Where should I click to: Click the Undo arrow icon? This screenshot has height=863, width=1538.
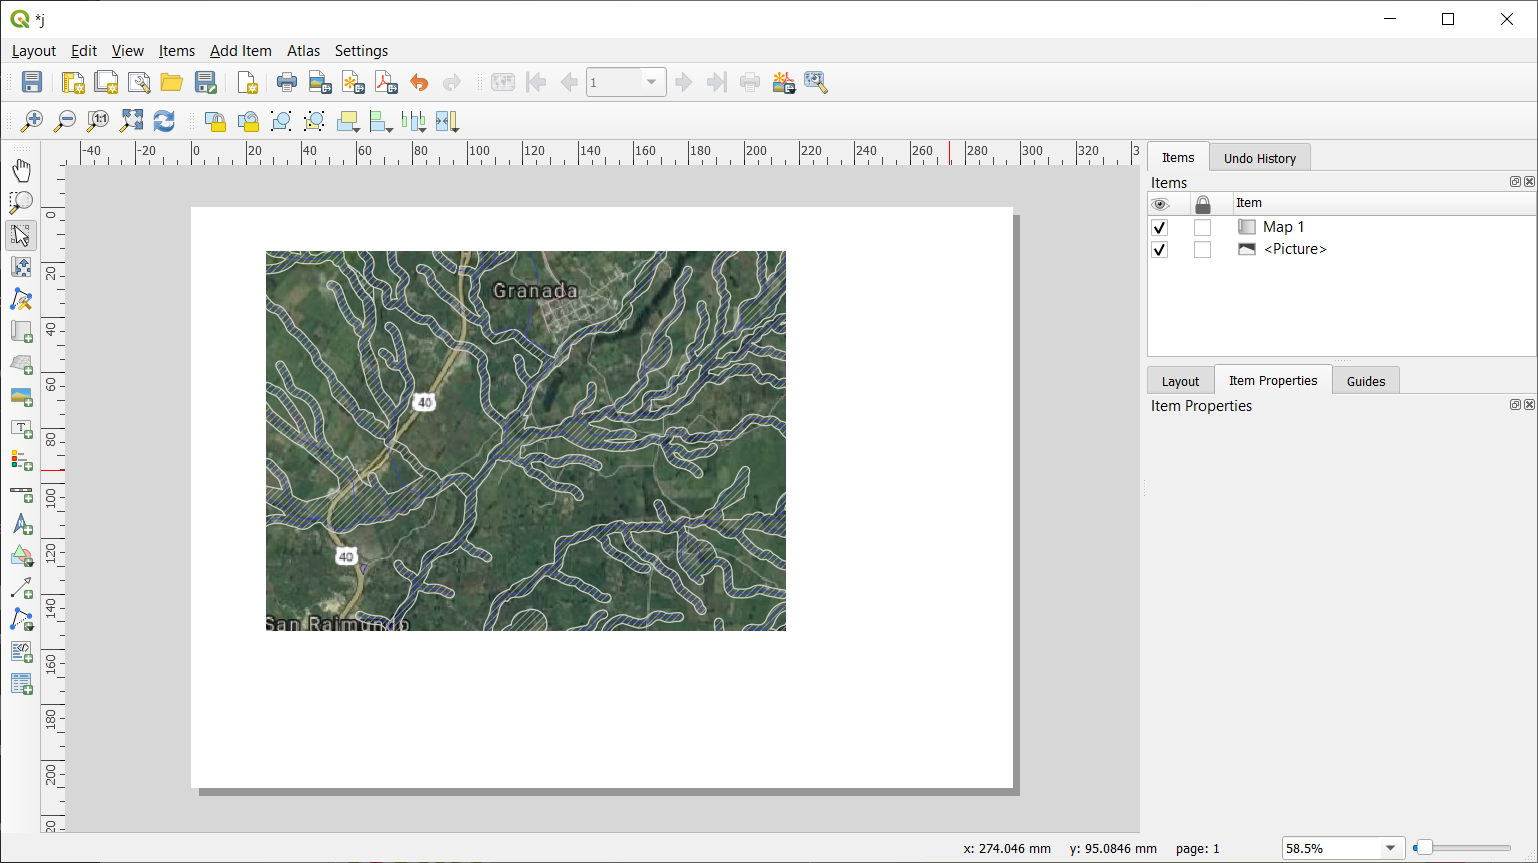pyautogui.click(x=419, y=82)
